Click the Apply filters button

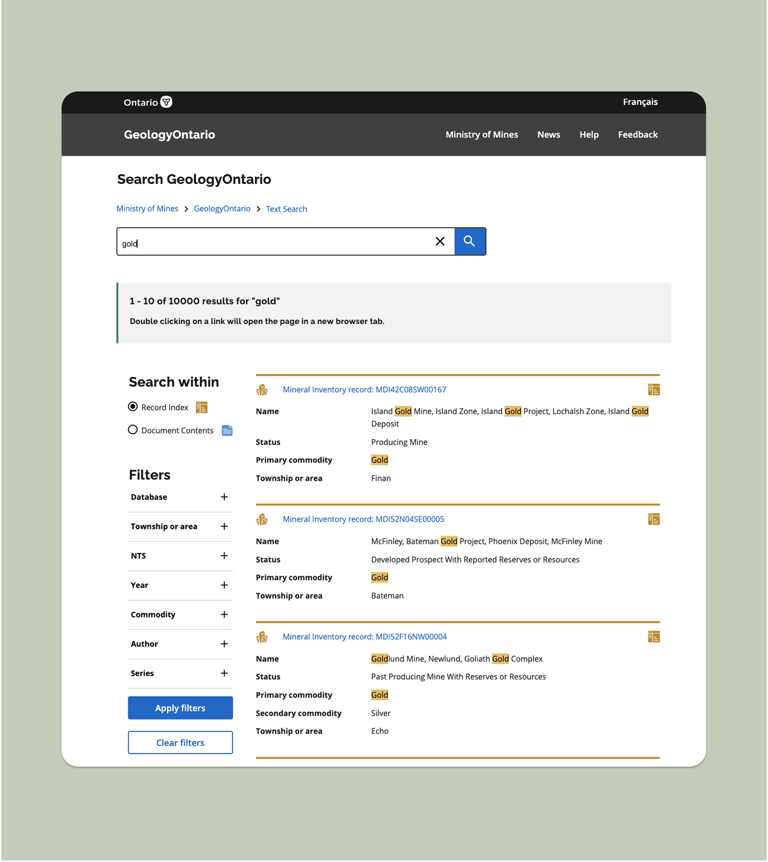click(180, 708)
